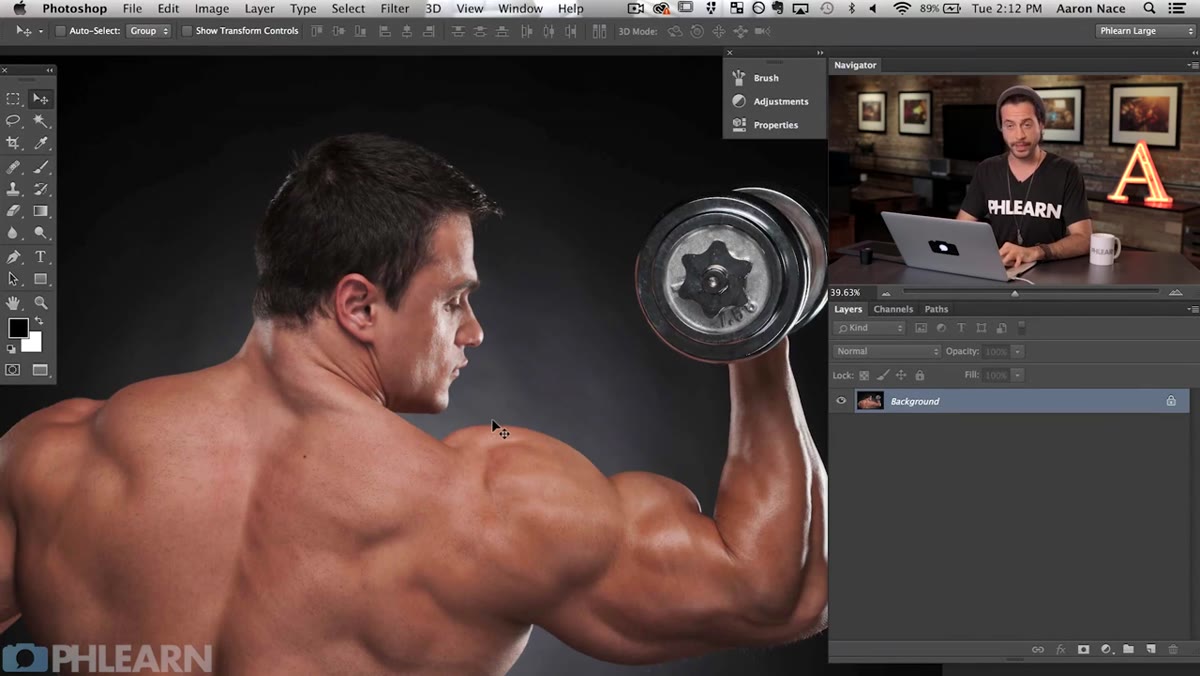Toggle adjustment layer filter
1200x676 pixels.
[941, 328]
